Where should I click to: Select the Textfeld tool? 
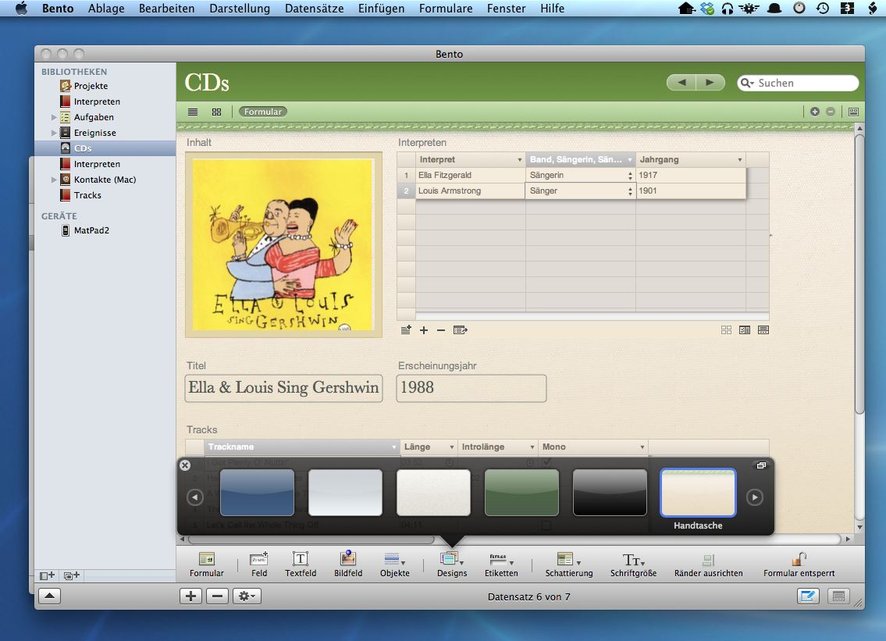[x=300, y=564]
